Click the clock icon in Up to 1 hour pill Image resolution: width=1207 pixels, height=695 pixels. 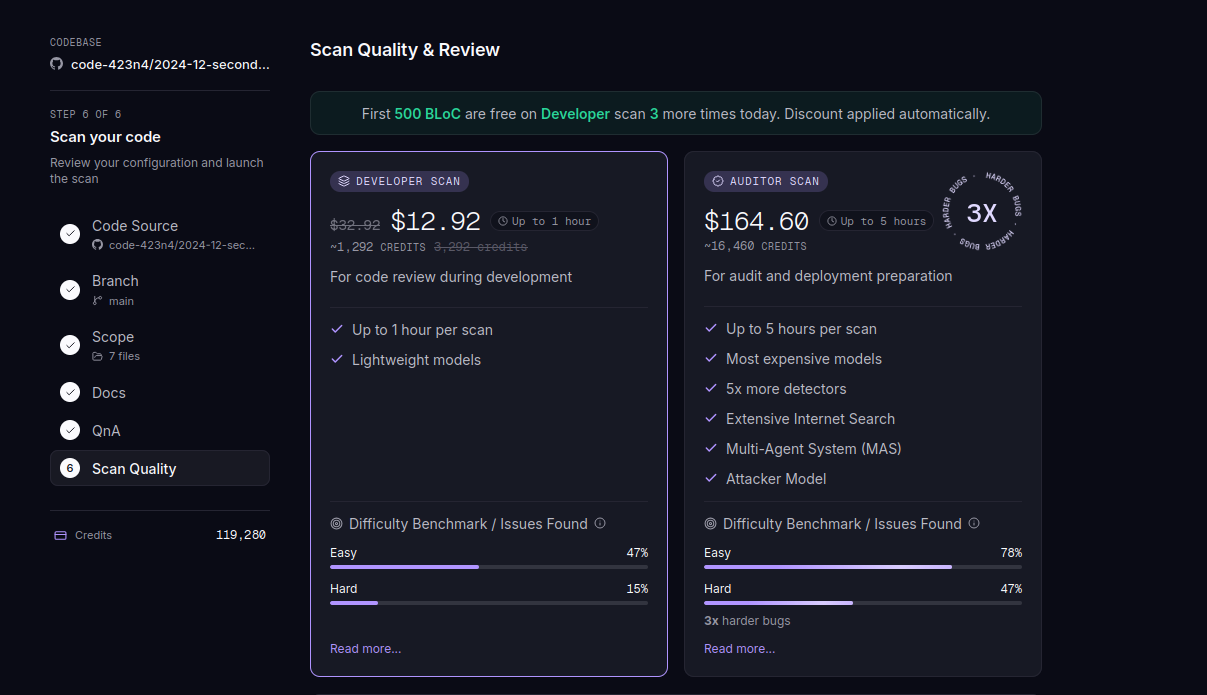(503, 221)
